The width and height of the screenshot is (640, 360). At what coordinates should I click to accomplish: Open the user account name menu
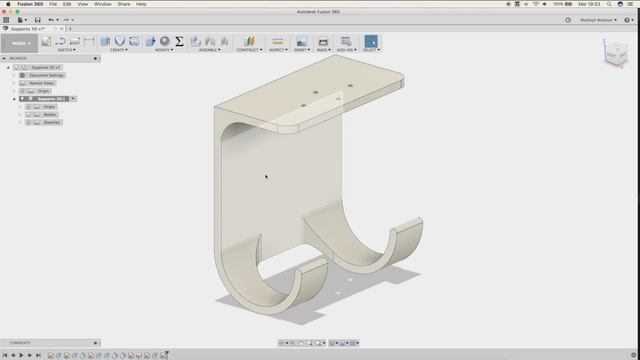point(598,20)
